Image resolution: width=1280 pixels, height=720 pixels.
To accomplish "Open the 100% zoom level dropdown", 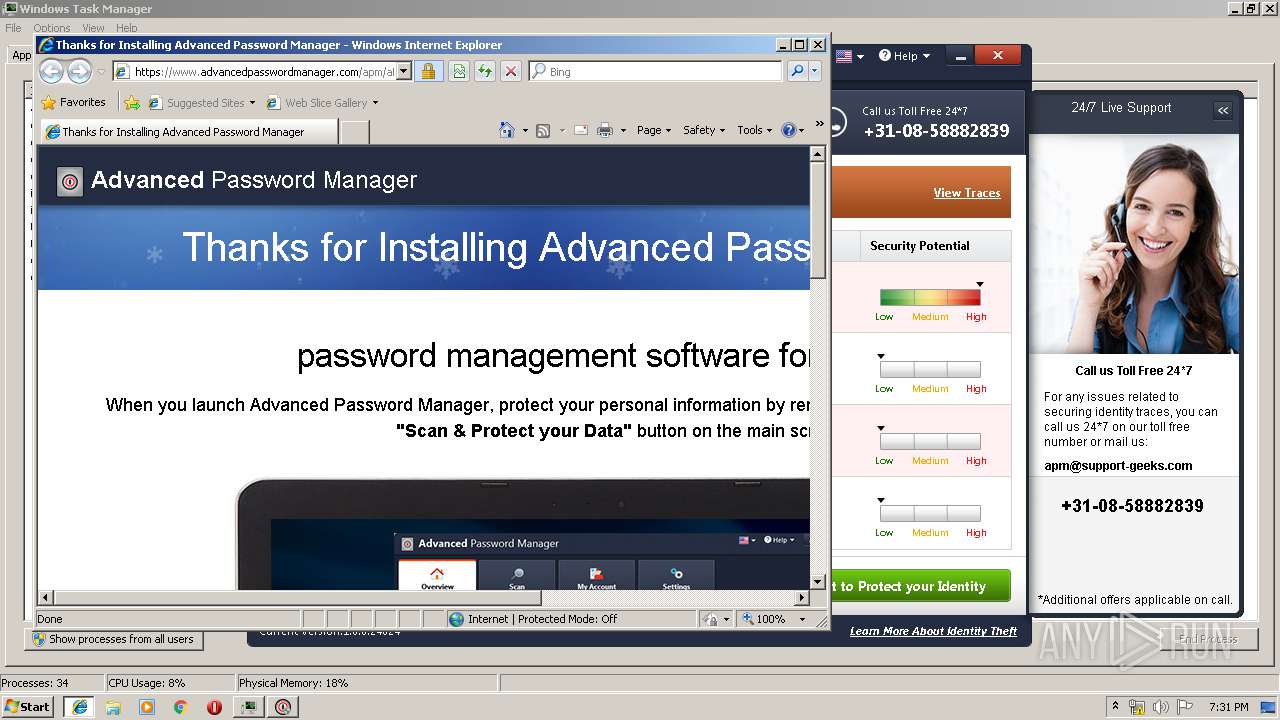I will click(802, 619).
